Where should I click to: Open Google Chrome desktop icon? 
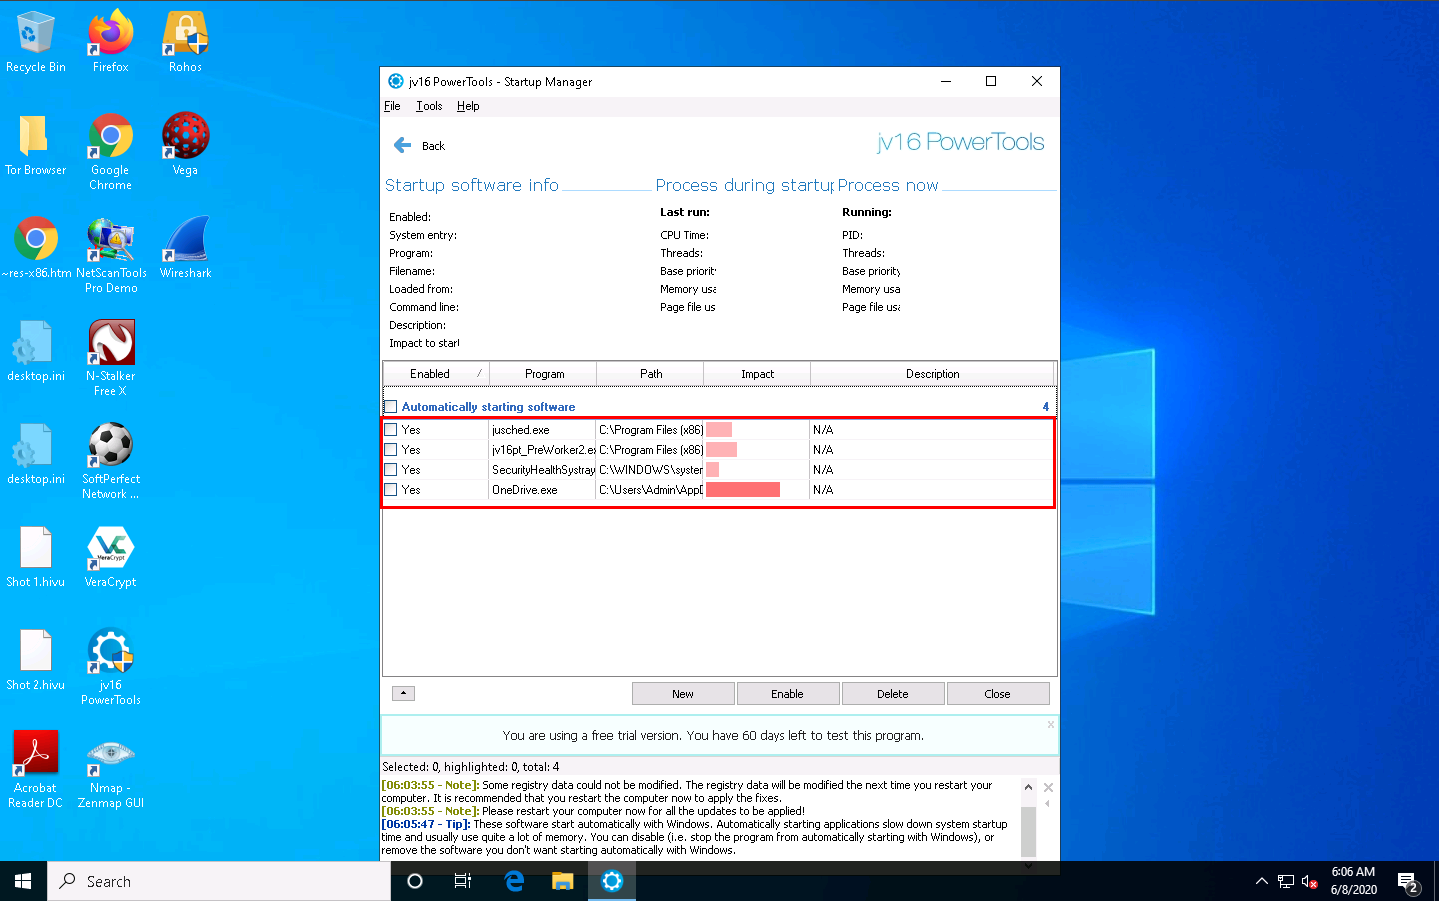[111, 152]
